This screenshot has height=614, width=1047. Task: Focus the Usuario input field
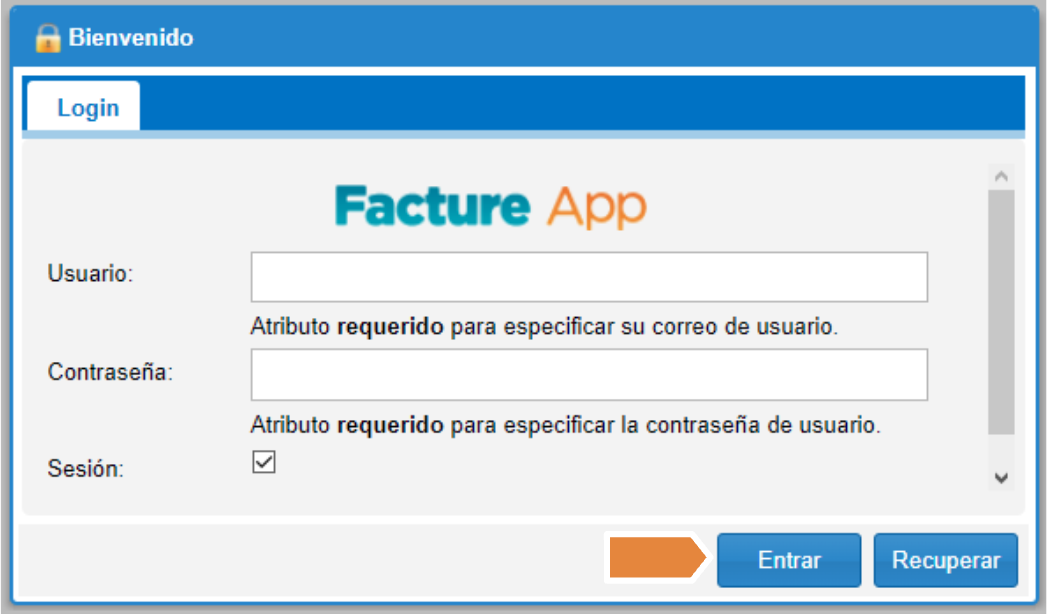click(589, 277)
